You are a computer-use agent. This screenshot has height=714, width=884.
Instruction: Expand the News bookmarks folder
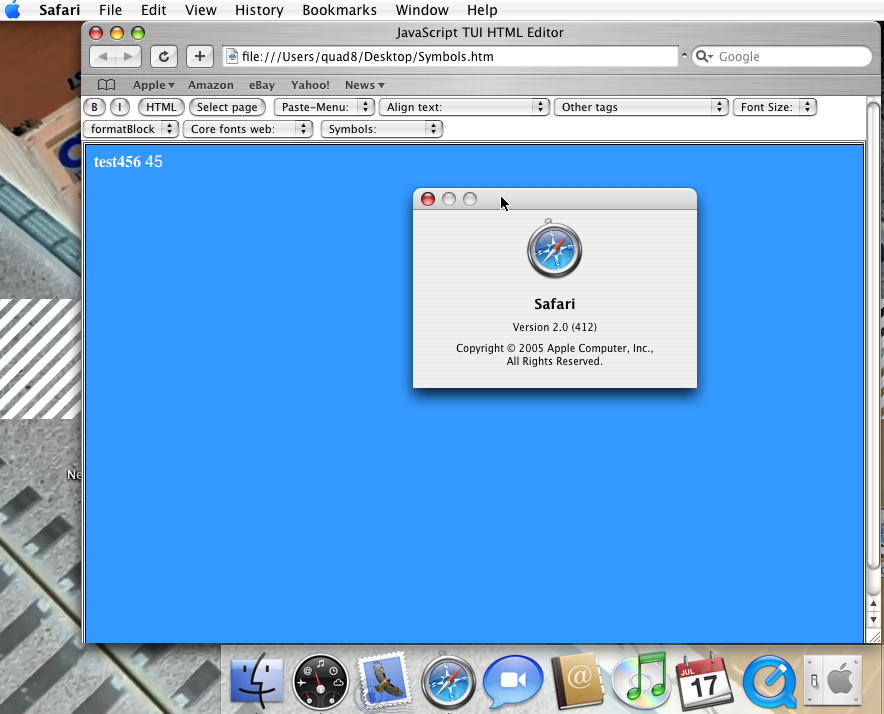(364, 85)
